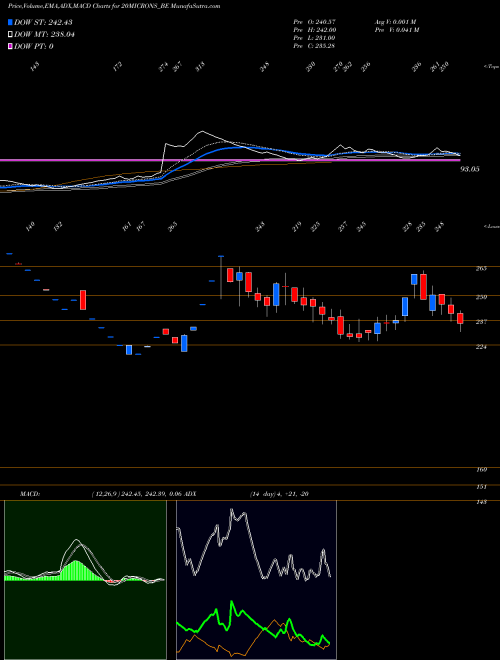This screenshot has width=500, height=660.
Task: Click the 143 price level label on right axis
Action: coord(482,502)
